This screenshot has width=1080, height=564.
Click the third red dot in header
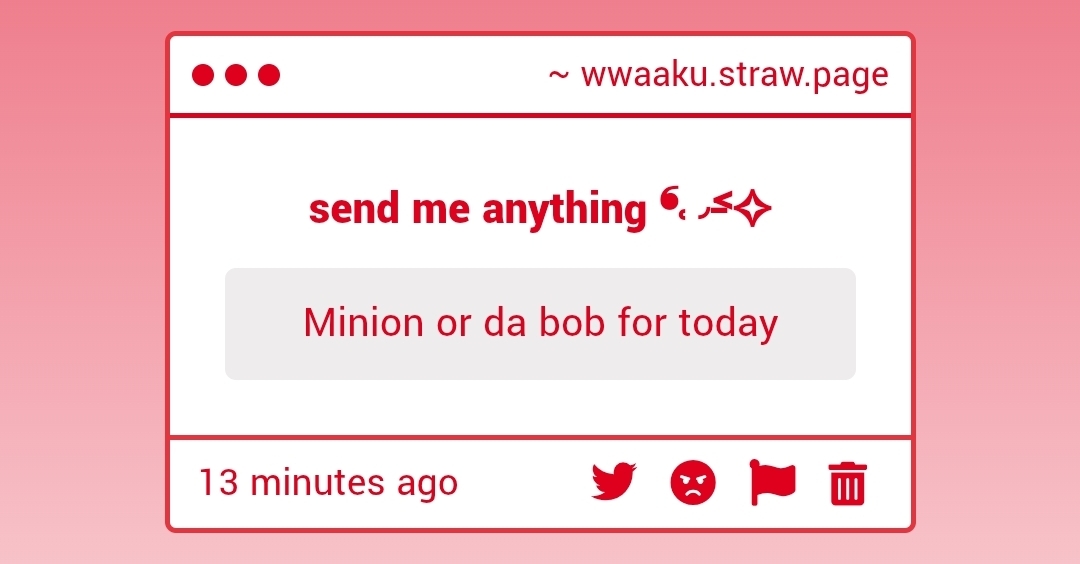(x=269, y=75)
